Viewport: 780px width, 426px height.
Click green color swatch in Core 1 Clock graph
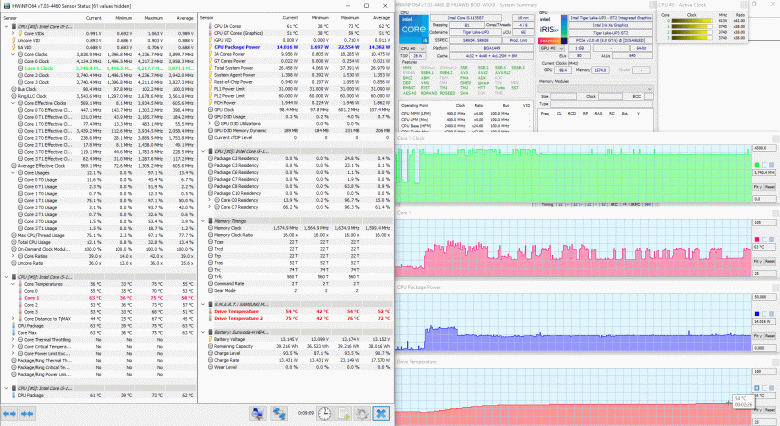tap(757, 165)
